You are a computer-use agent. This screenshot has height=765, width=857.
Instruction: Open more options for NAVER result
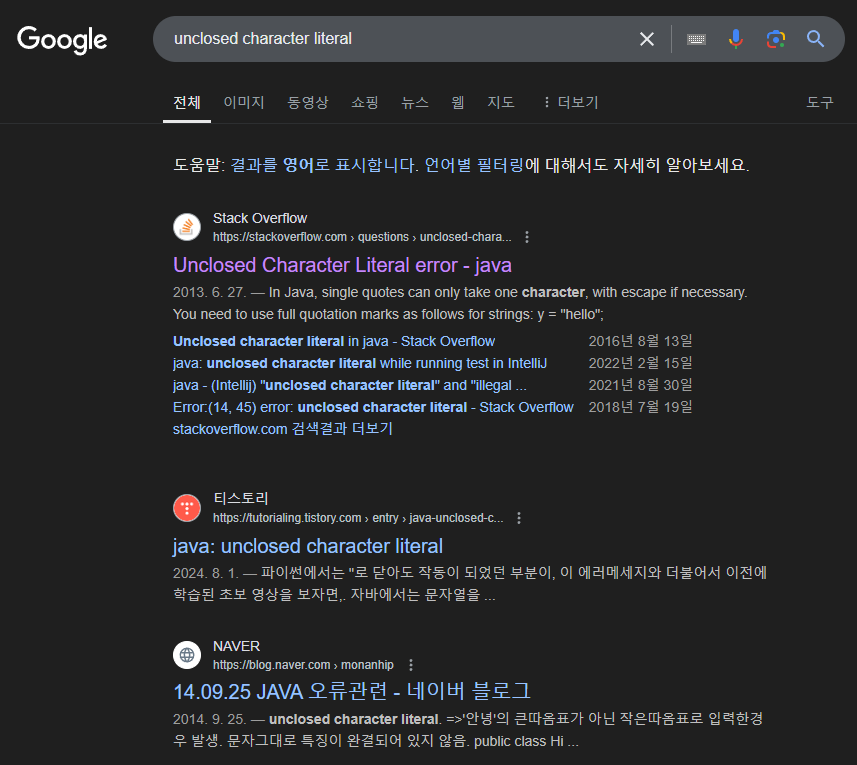click(x=410, y=665)
